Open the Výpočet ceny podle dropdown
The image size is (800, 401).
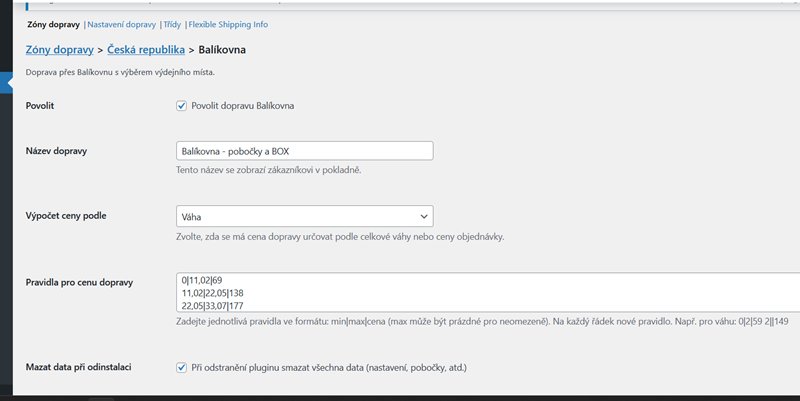coord(303,216)
